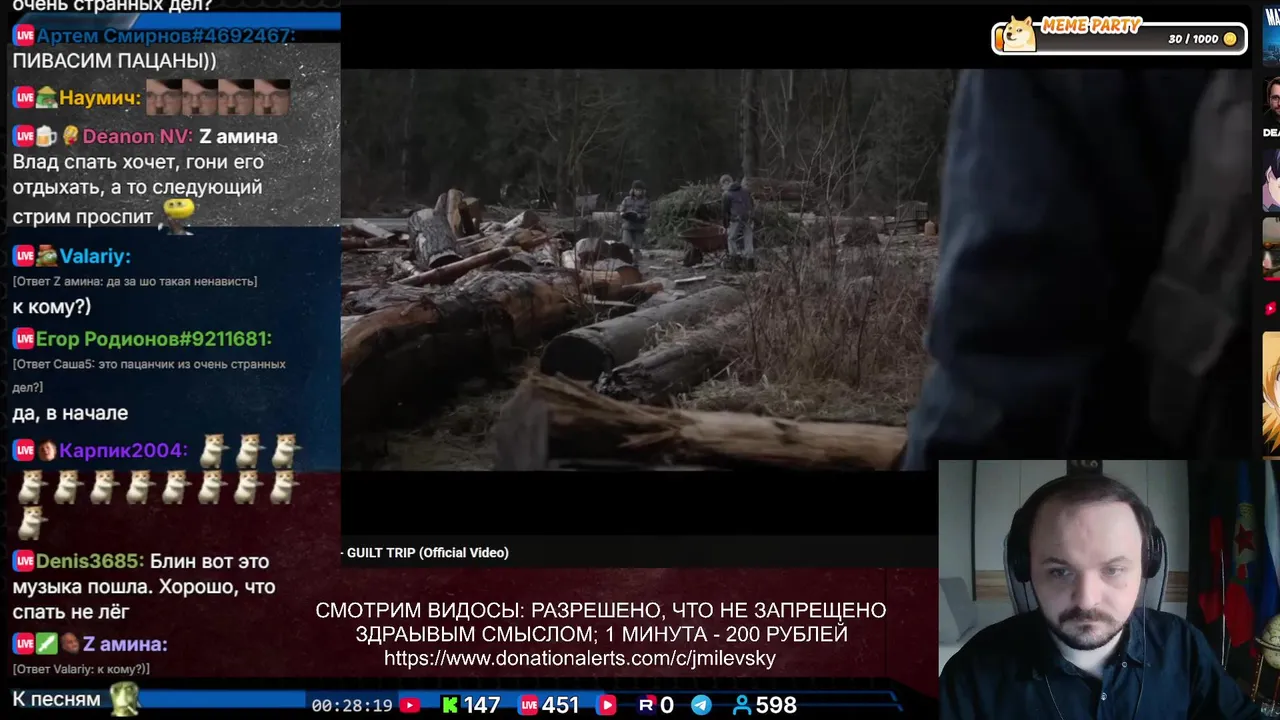Click face emotes in Наумич's message
Viewport: 1280px width, 720px height.
pos(218,97)
